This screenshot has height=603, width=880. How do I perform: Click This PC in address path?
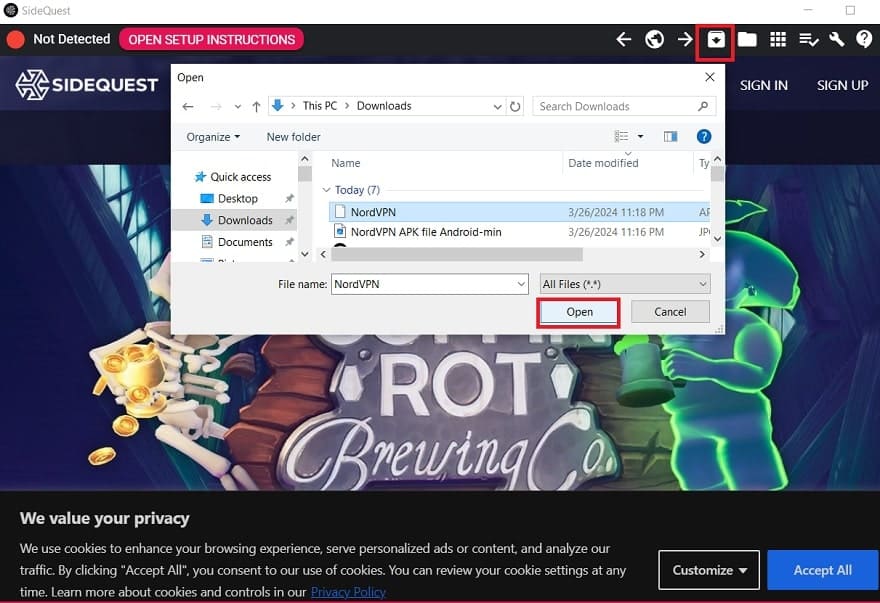(320, 106)
